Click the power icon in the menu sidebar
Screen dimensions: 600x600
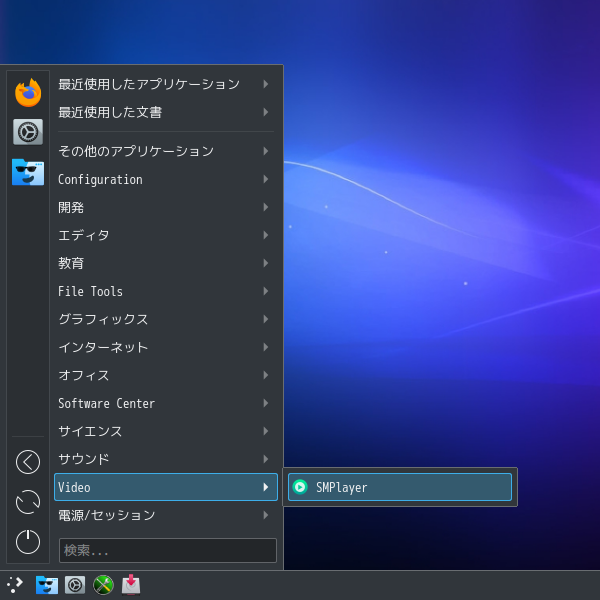(28, 541)
